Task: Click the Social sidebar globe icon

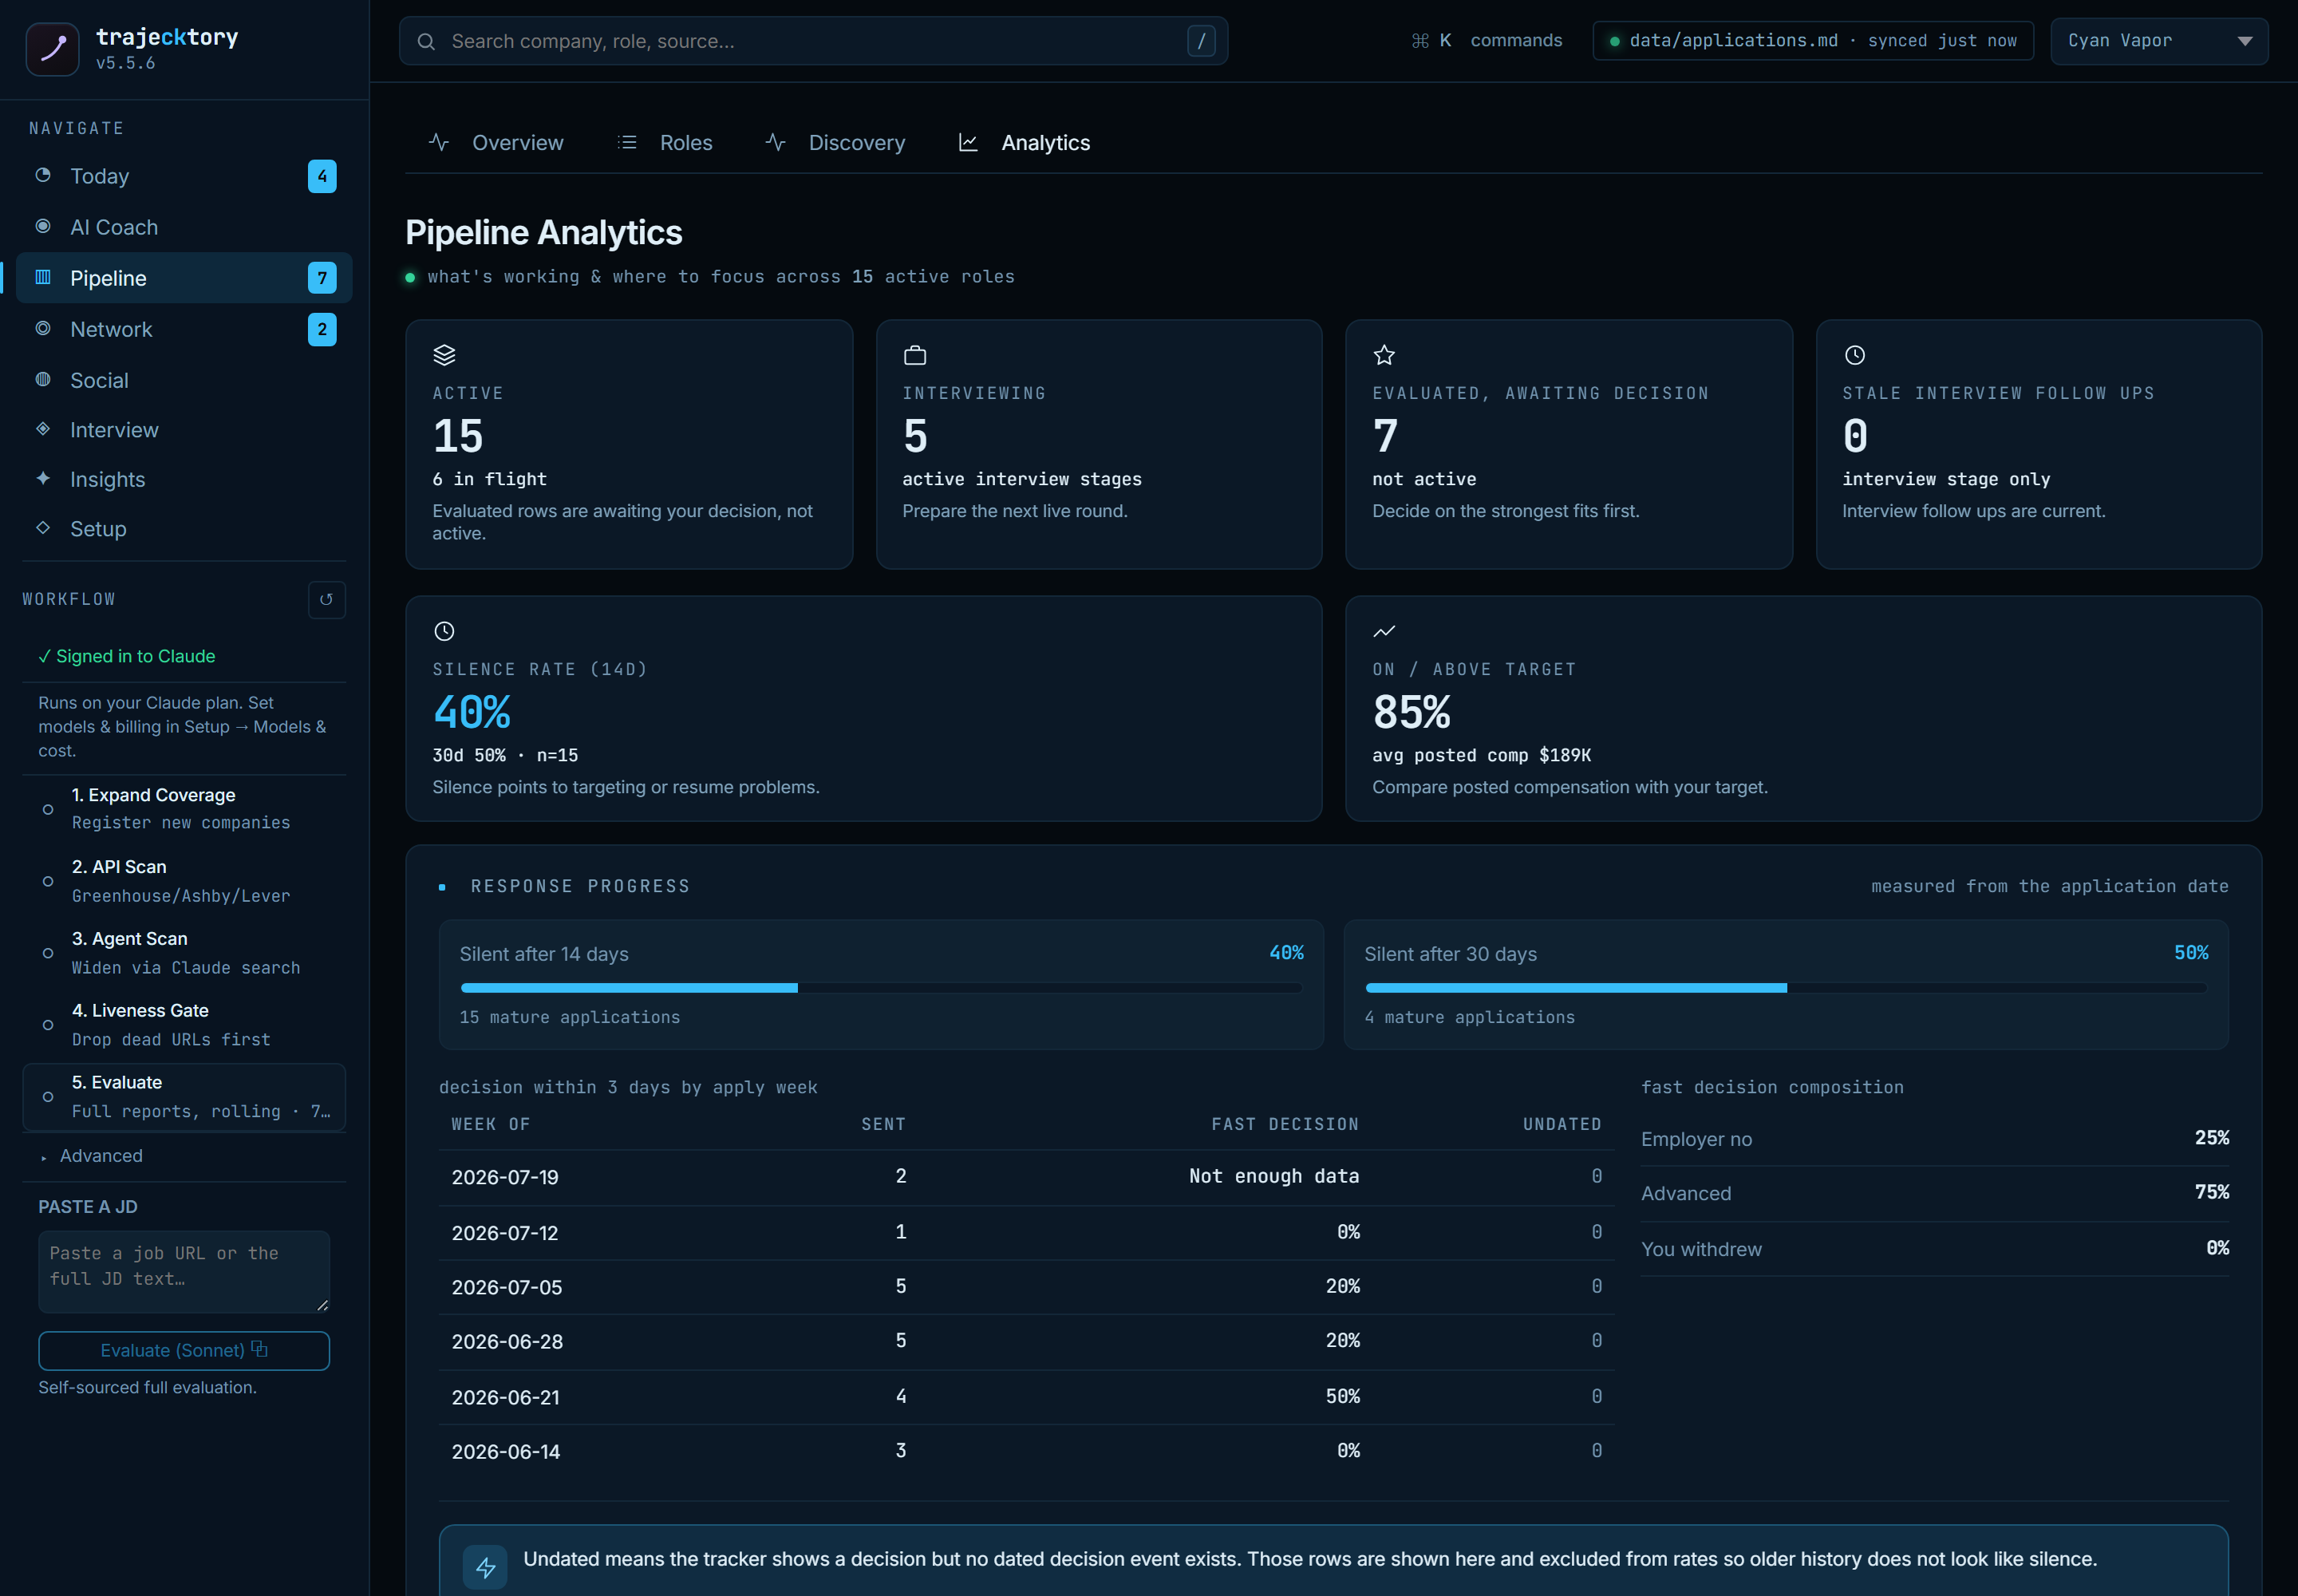Action: 43,379
